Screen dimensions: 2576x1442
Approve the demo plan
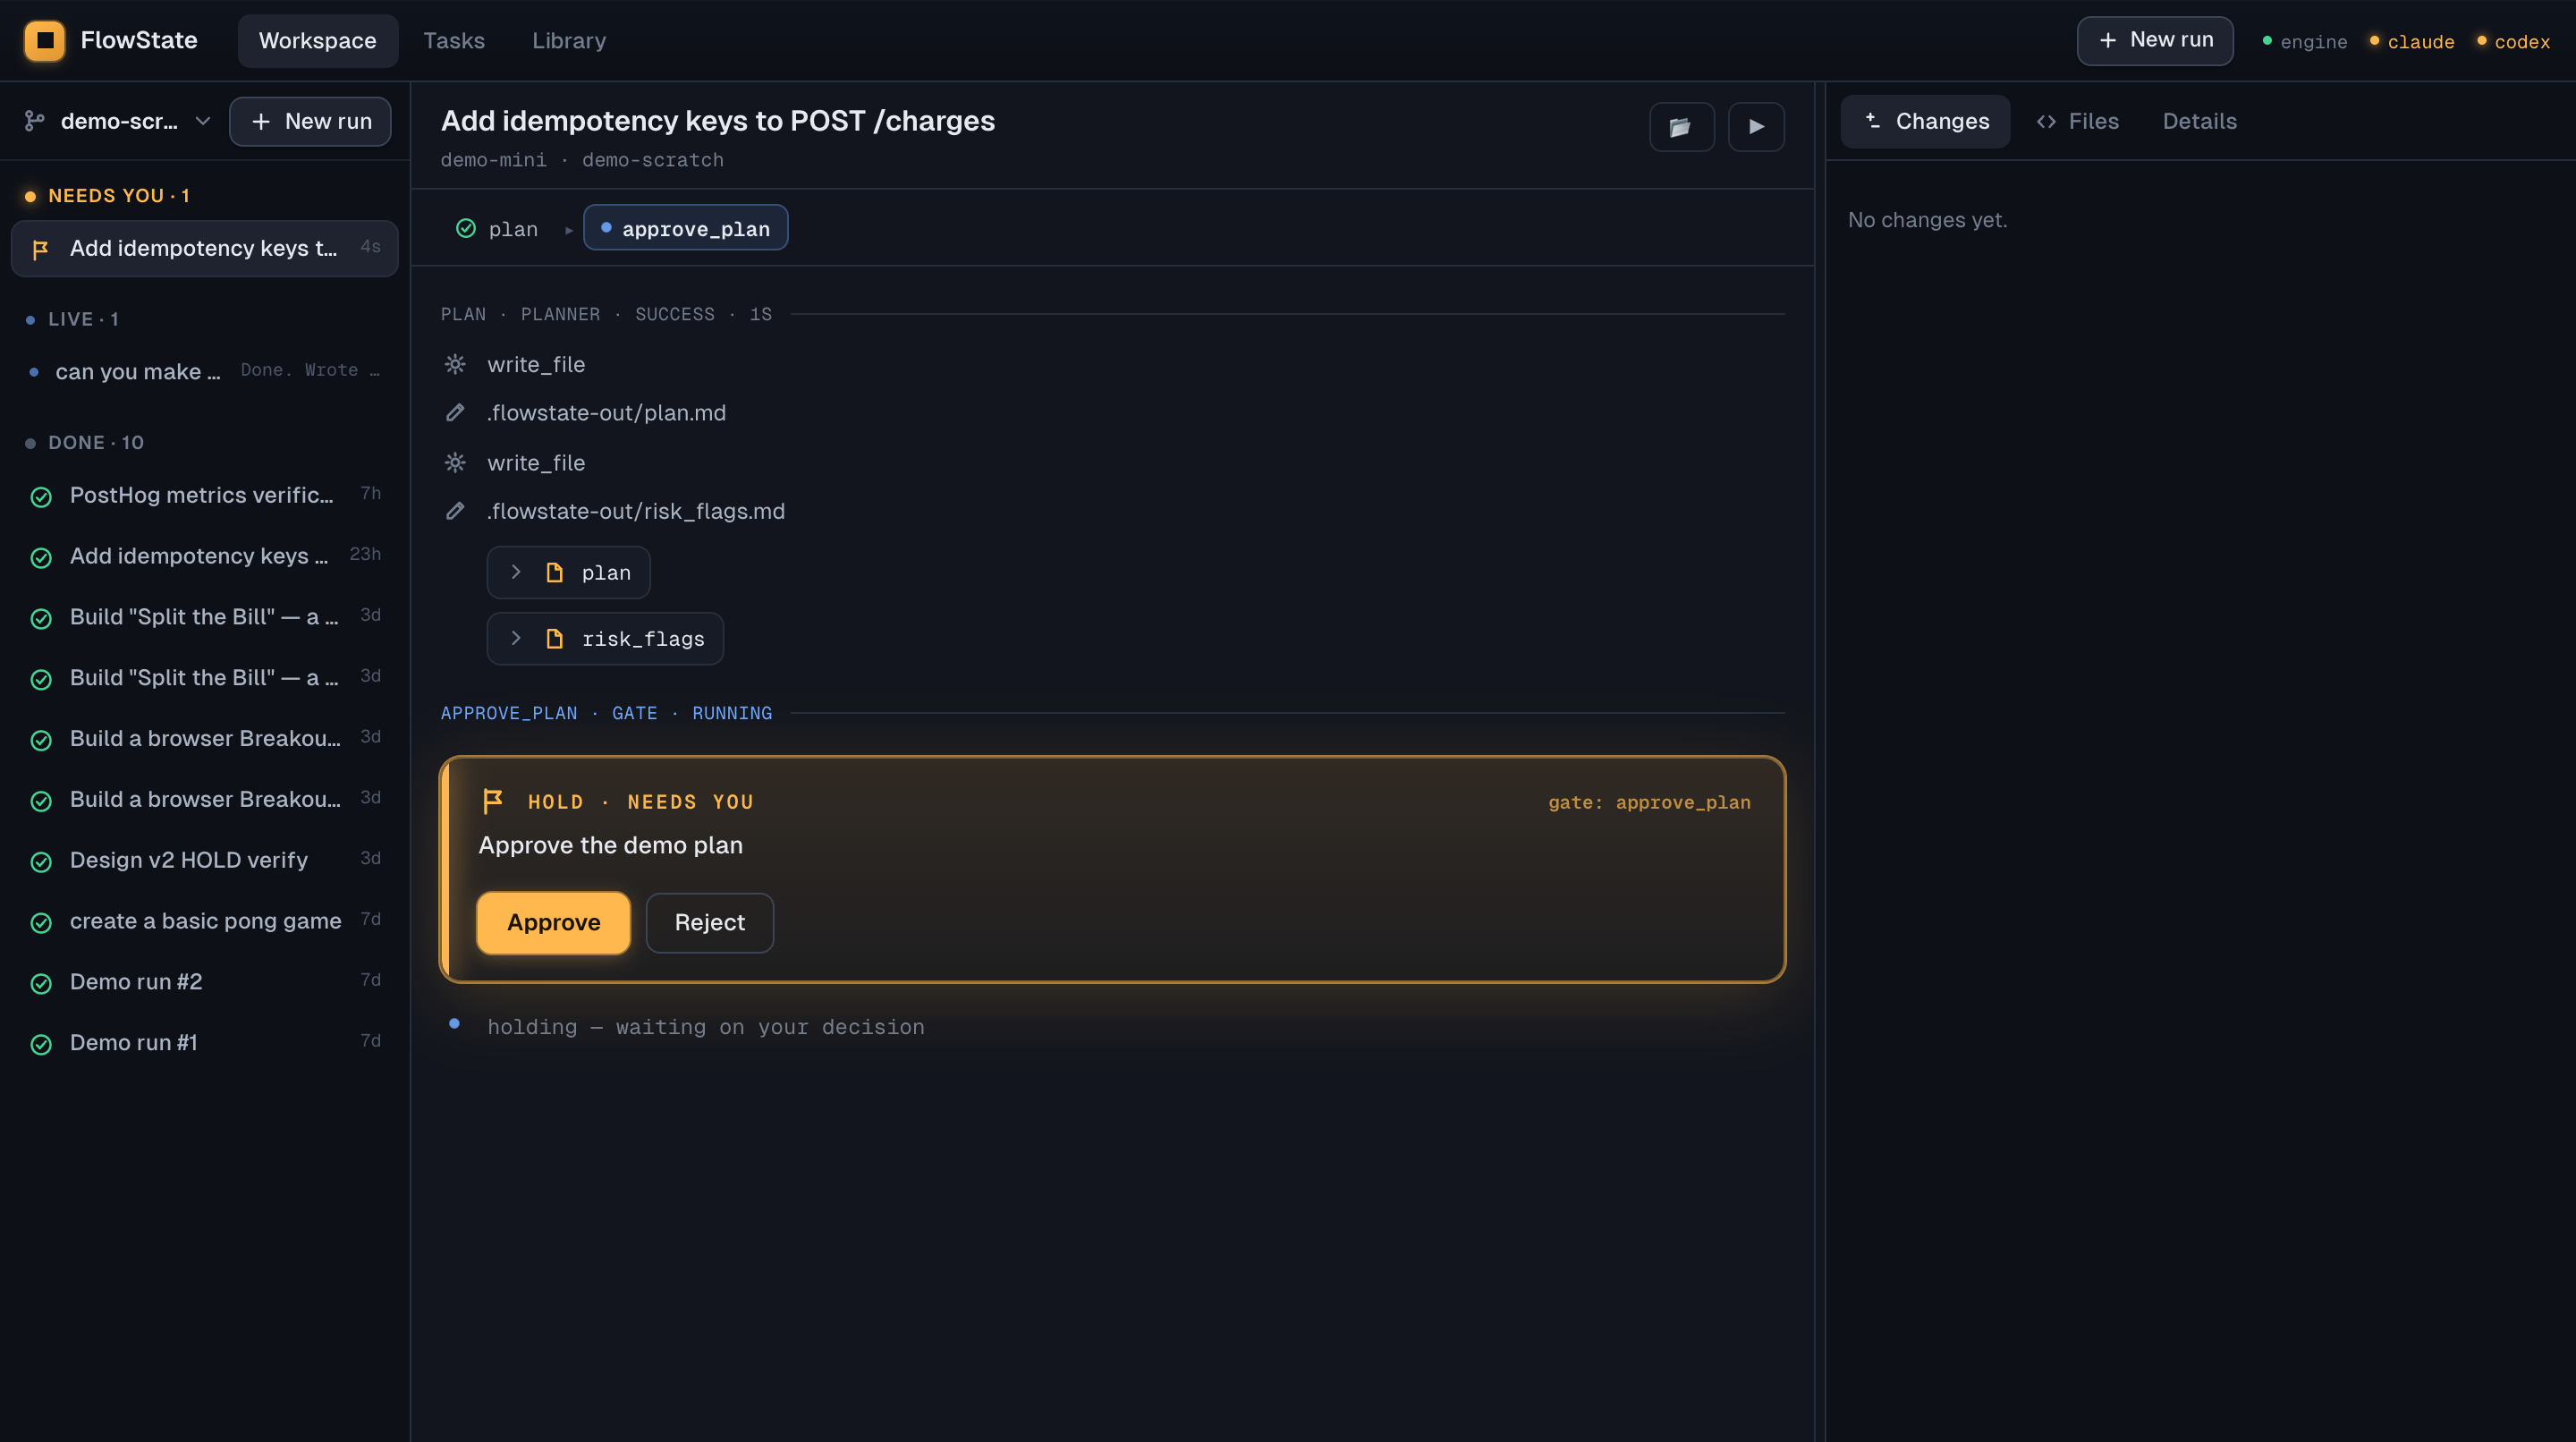coord(553,922)
